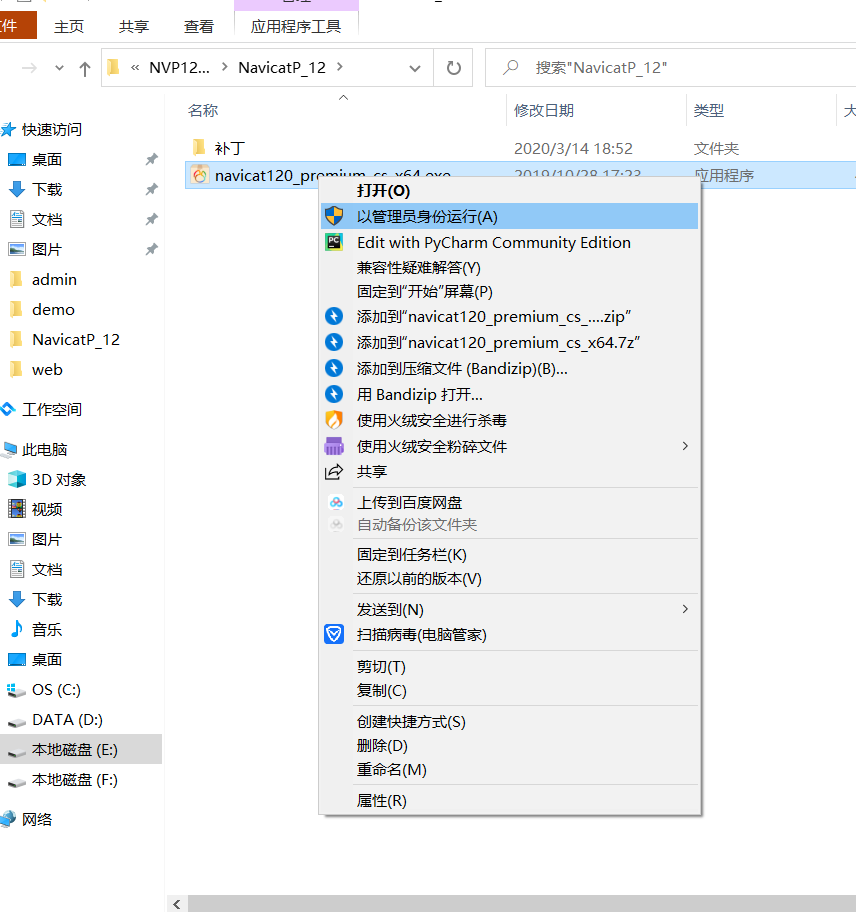Click the PyCharm icon in context menu

pos(334,242)
